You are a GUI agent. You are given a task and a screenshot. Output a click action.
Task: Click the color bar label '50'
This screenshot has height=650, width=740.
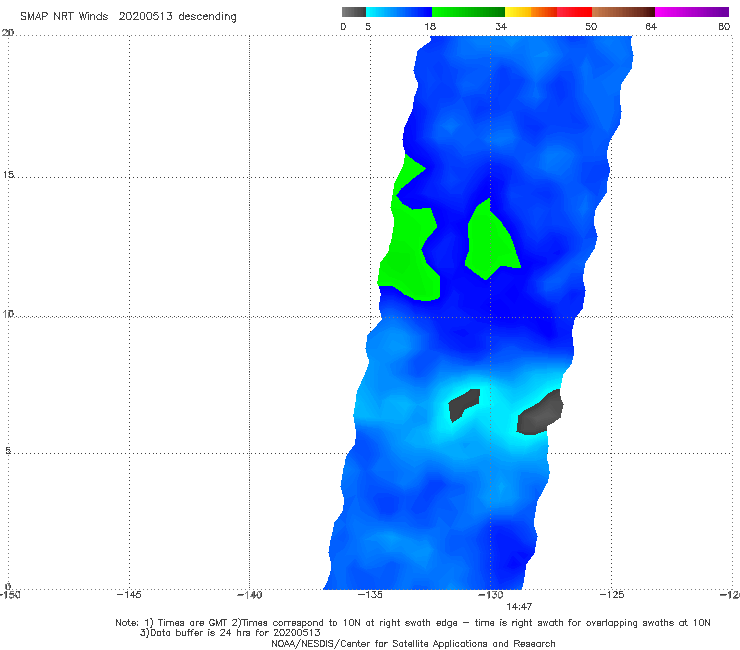point(591,27)
